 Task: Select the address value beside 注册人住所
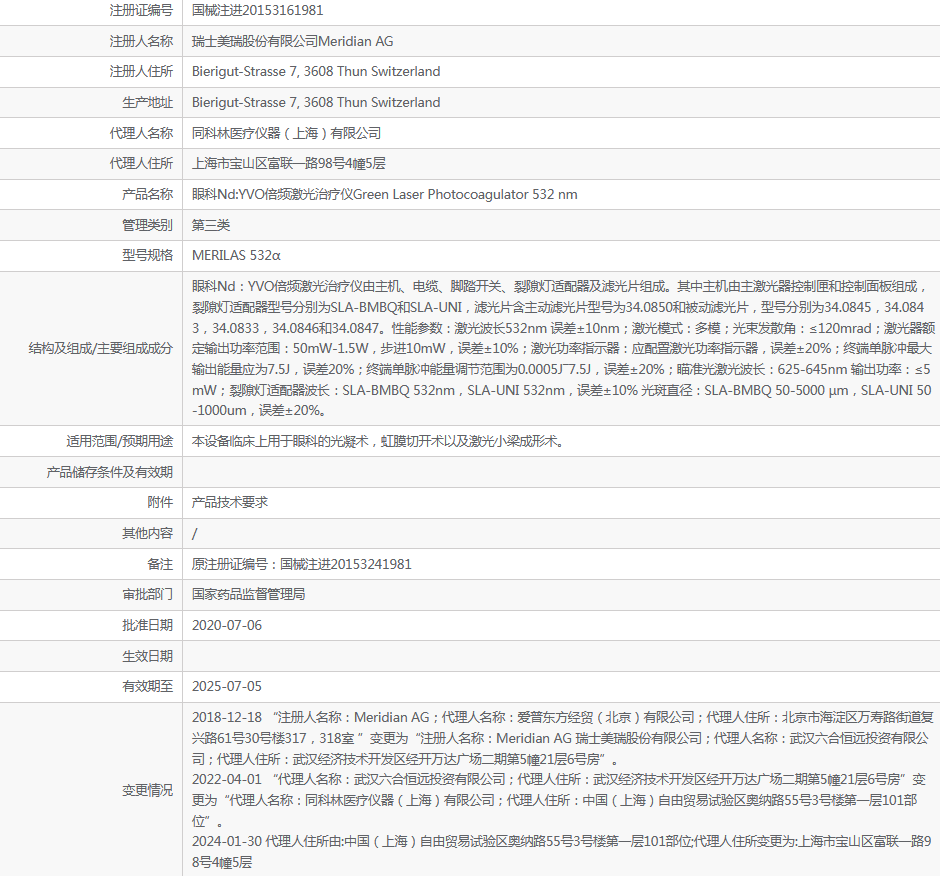316,71
